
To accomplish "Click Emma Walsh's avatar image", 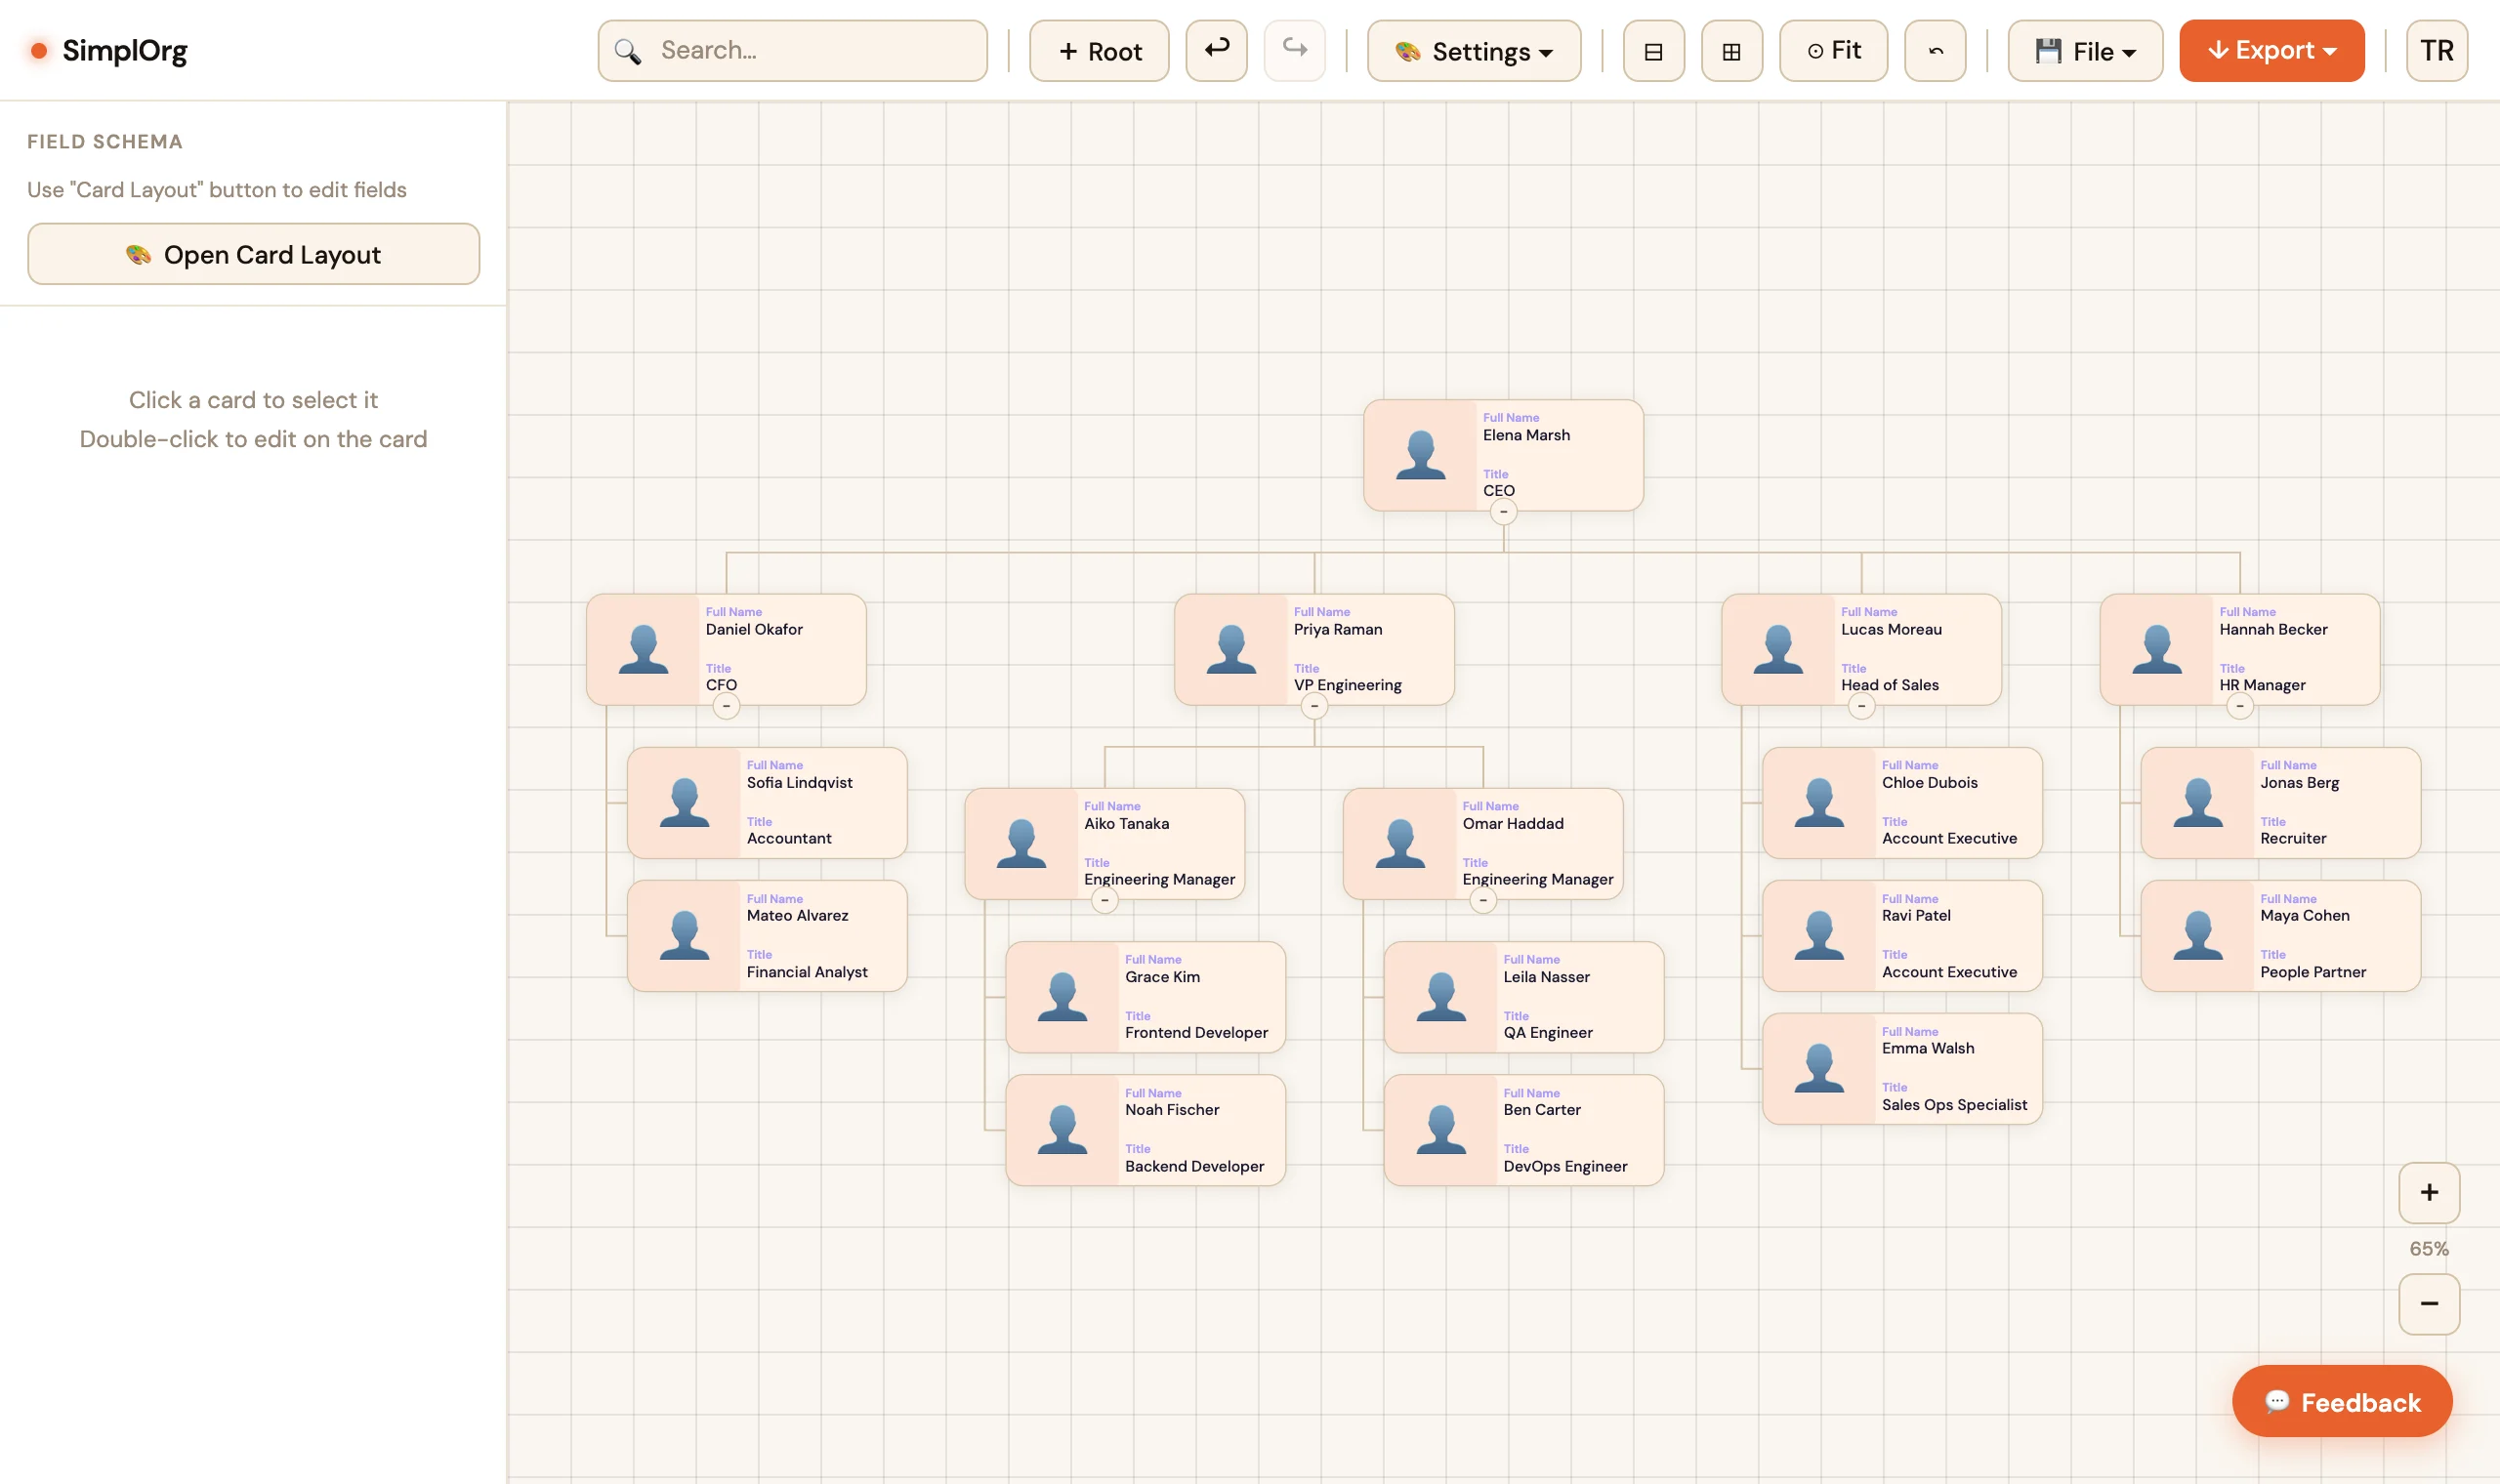I will click(x=1819, y=1068).
